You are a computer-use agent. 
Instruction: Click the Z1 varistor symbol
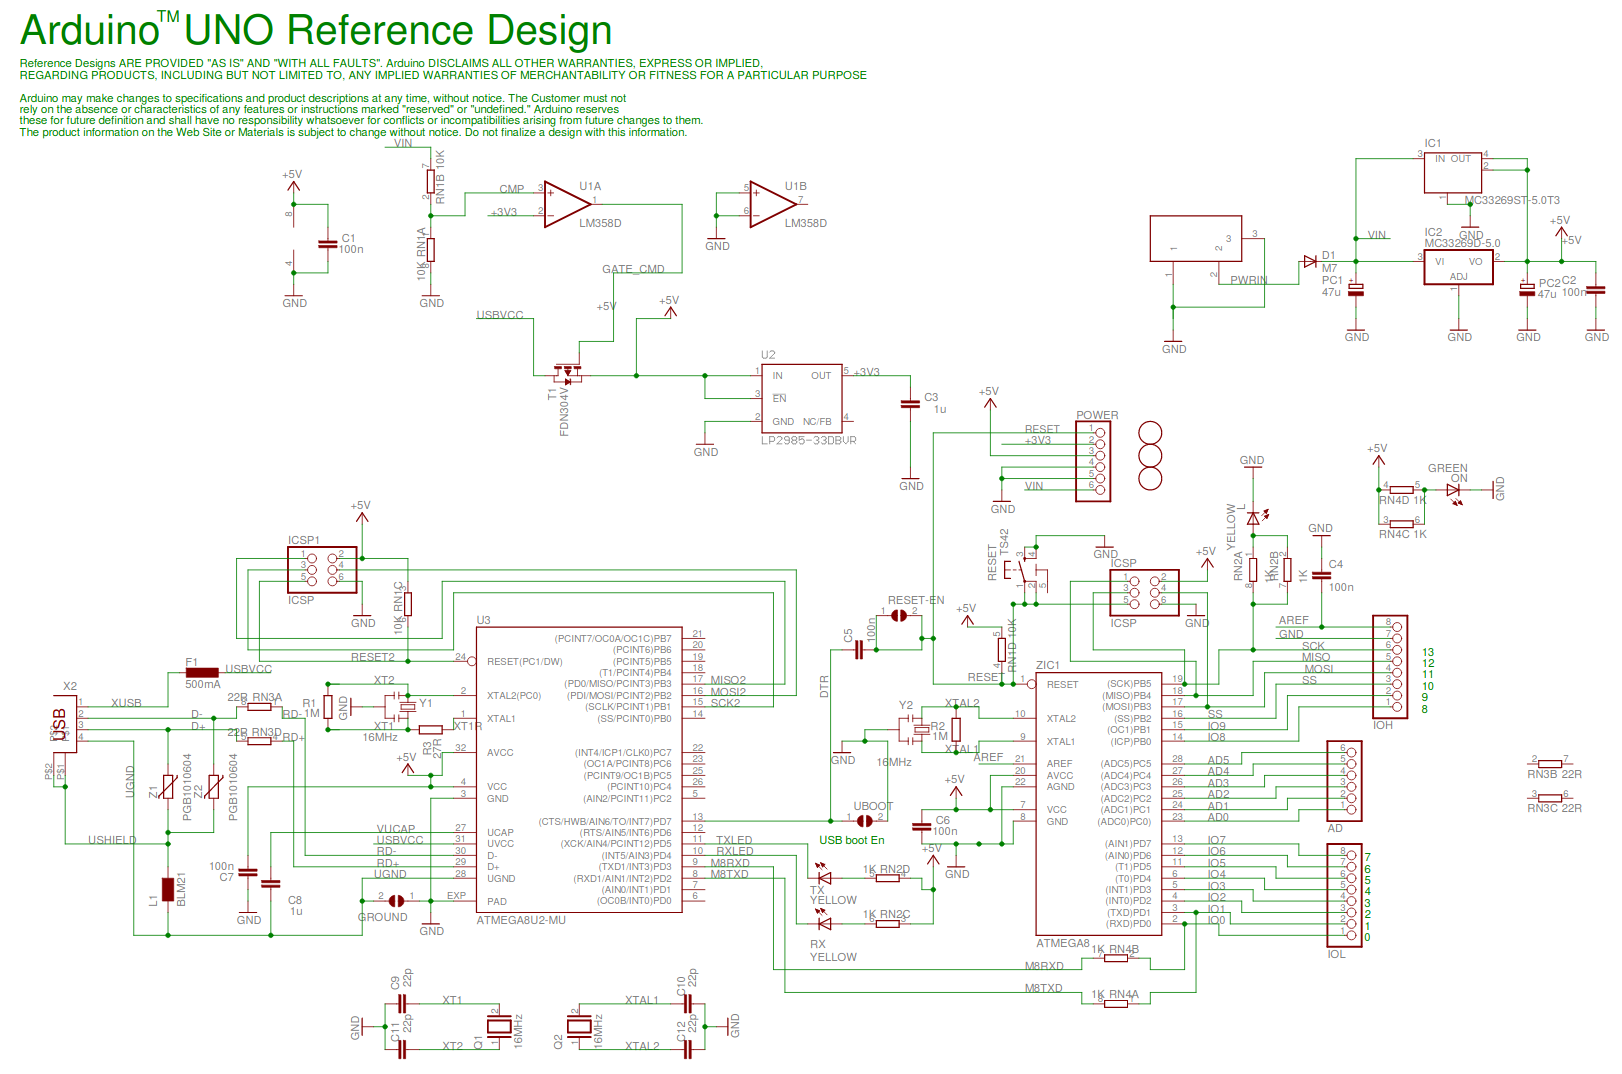click(x=168, y=789)
